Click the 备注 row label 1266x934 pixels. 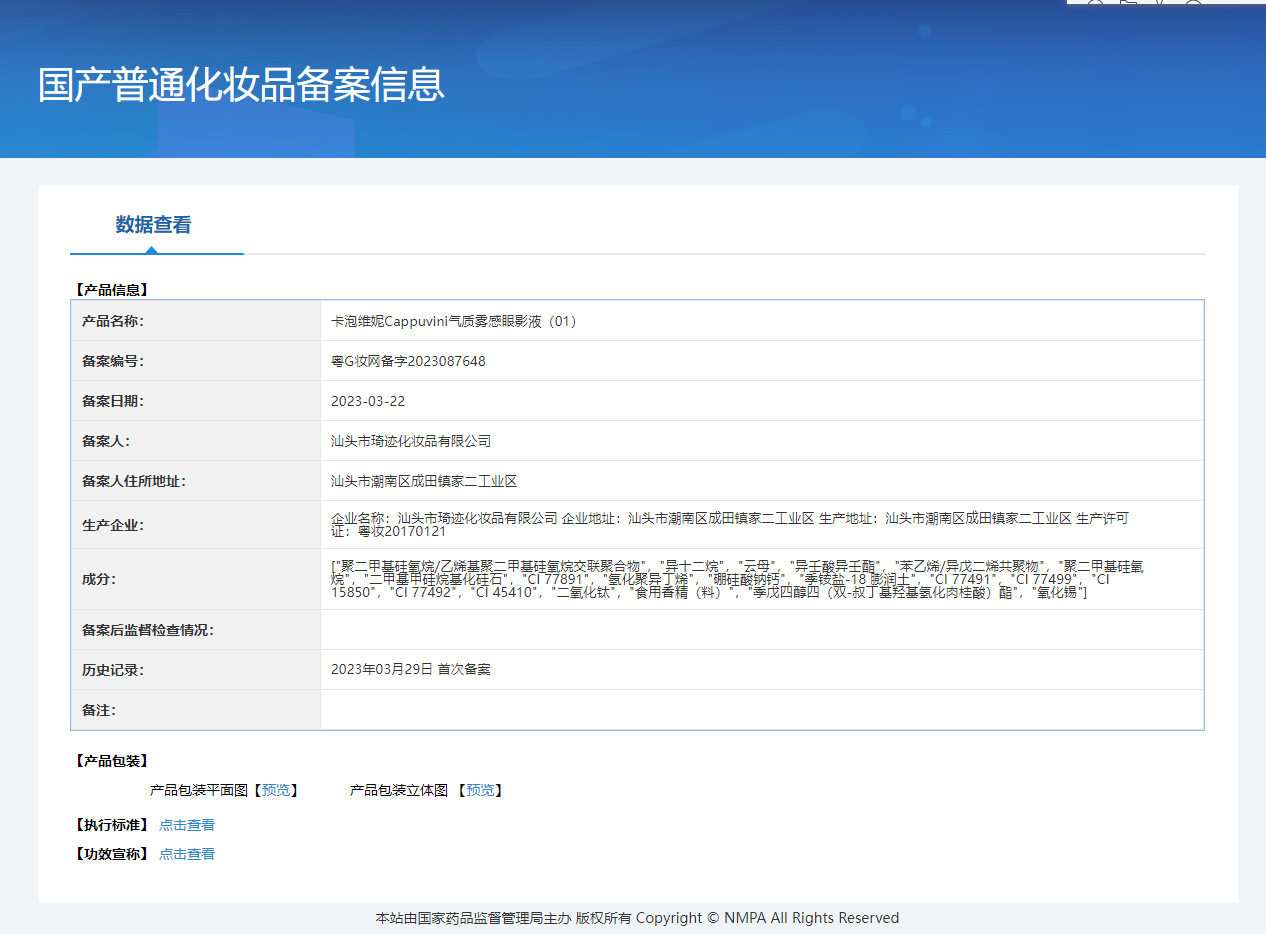(x=99, y=709)
